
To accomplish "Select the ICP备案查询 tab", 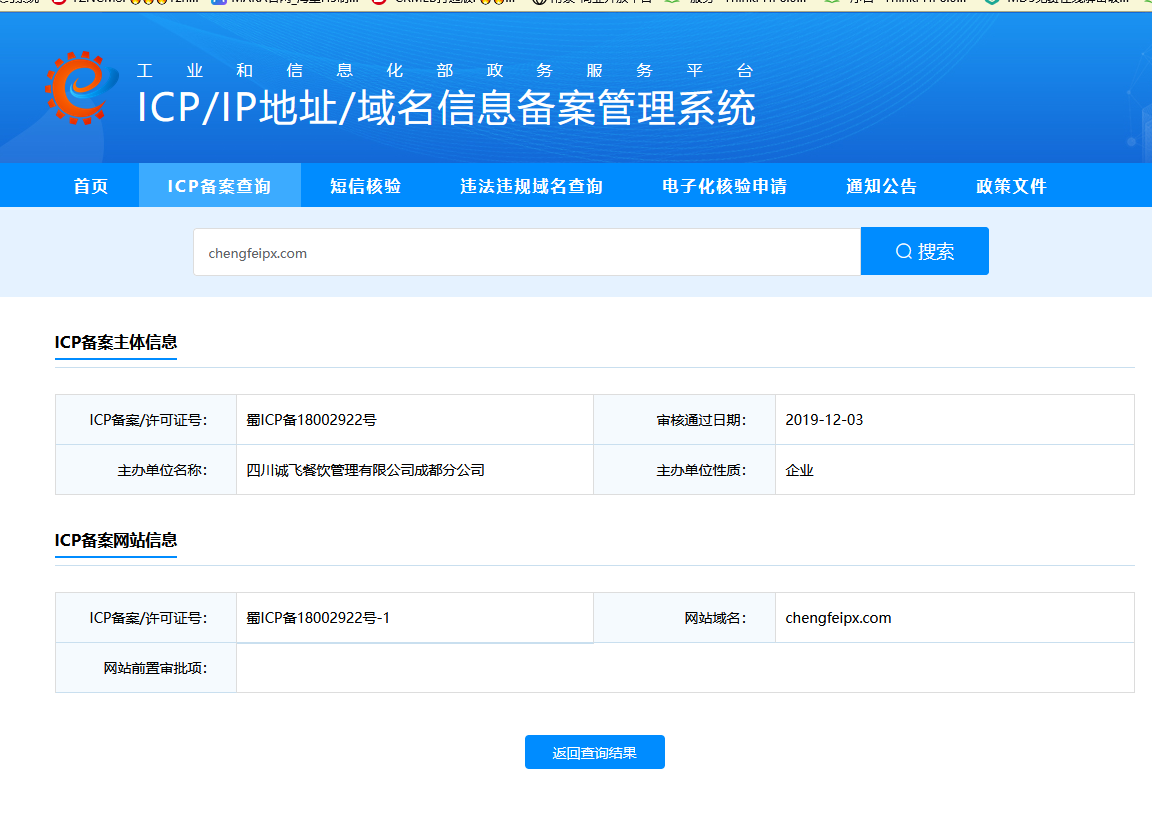I will tap(219, 186).
